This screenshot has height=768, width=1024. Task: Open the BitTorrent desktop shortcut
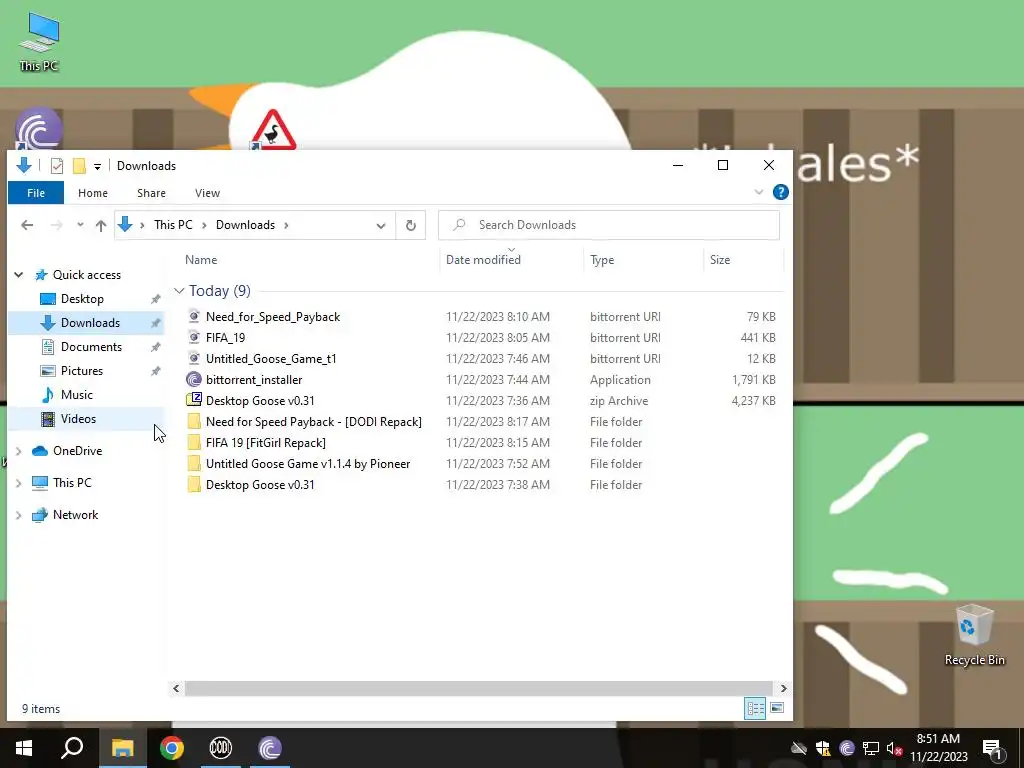click(x=39, y=128)
